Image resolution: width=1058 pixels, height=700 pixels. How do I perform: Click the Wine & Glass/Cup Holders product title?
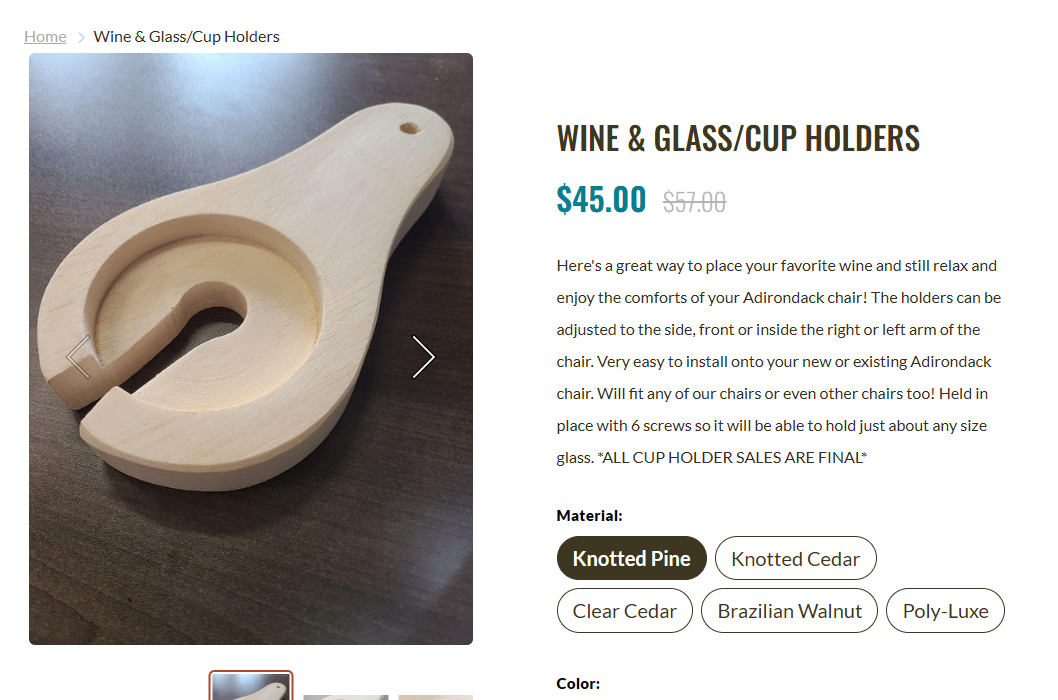point(738,138)
